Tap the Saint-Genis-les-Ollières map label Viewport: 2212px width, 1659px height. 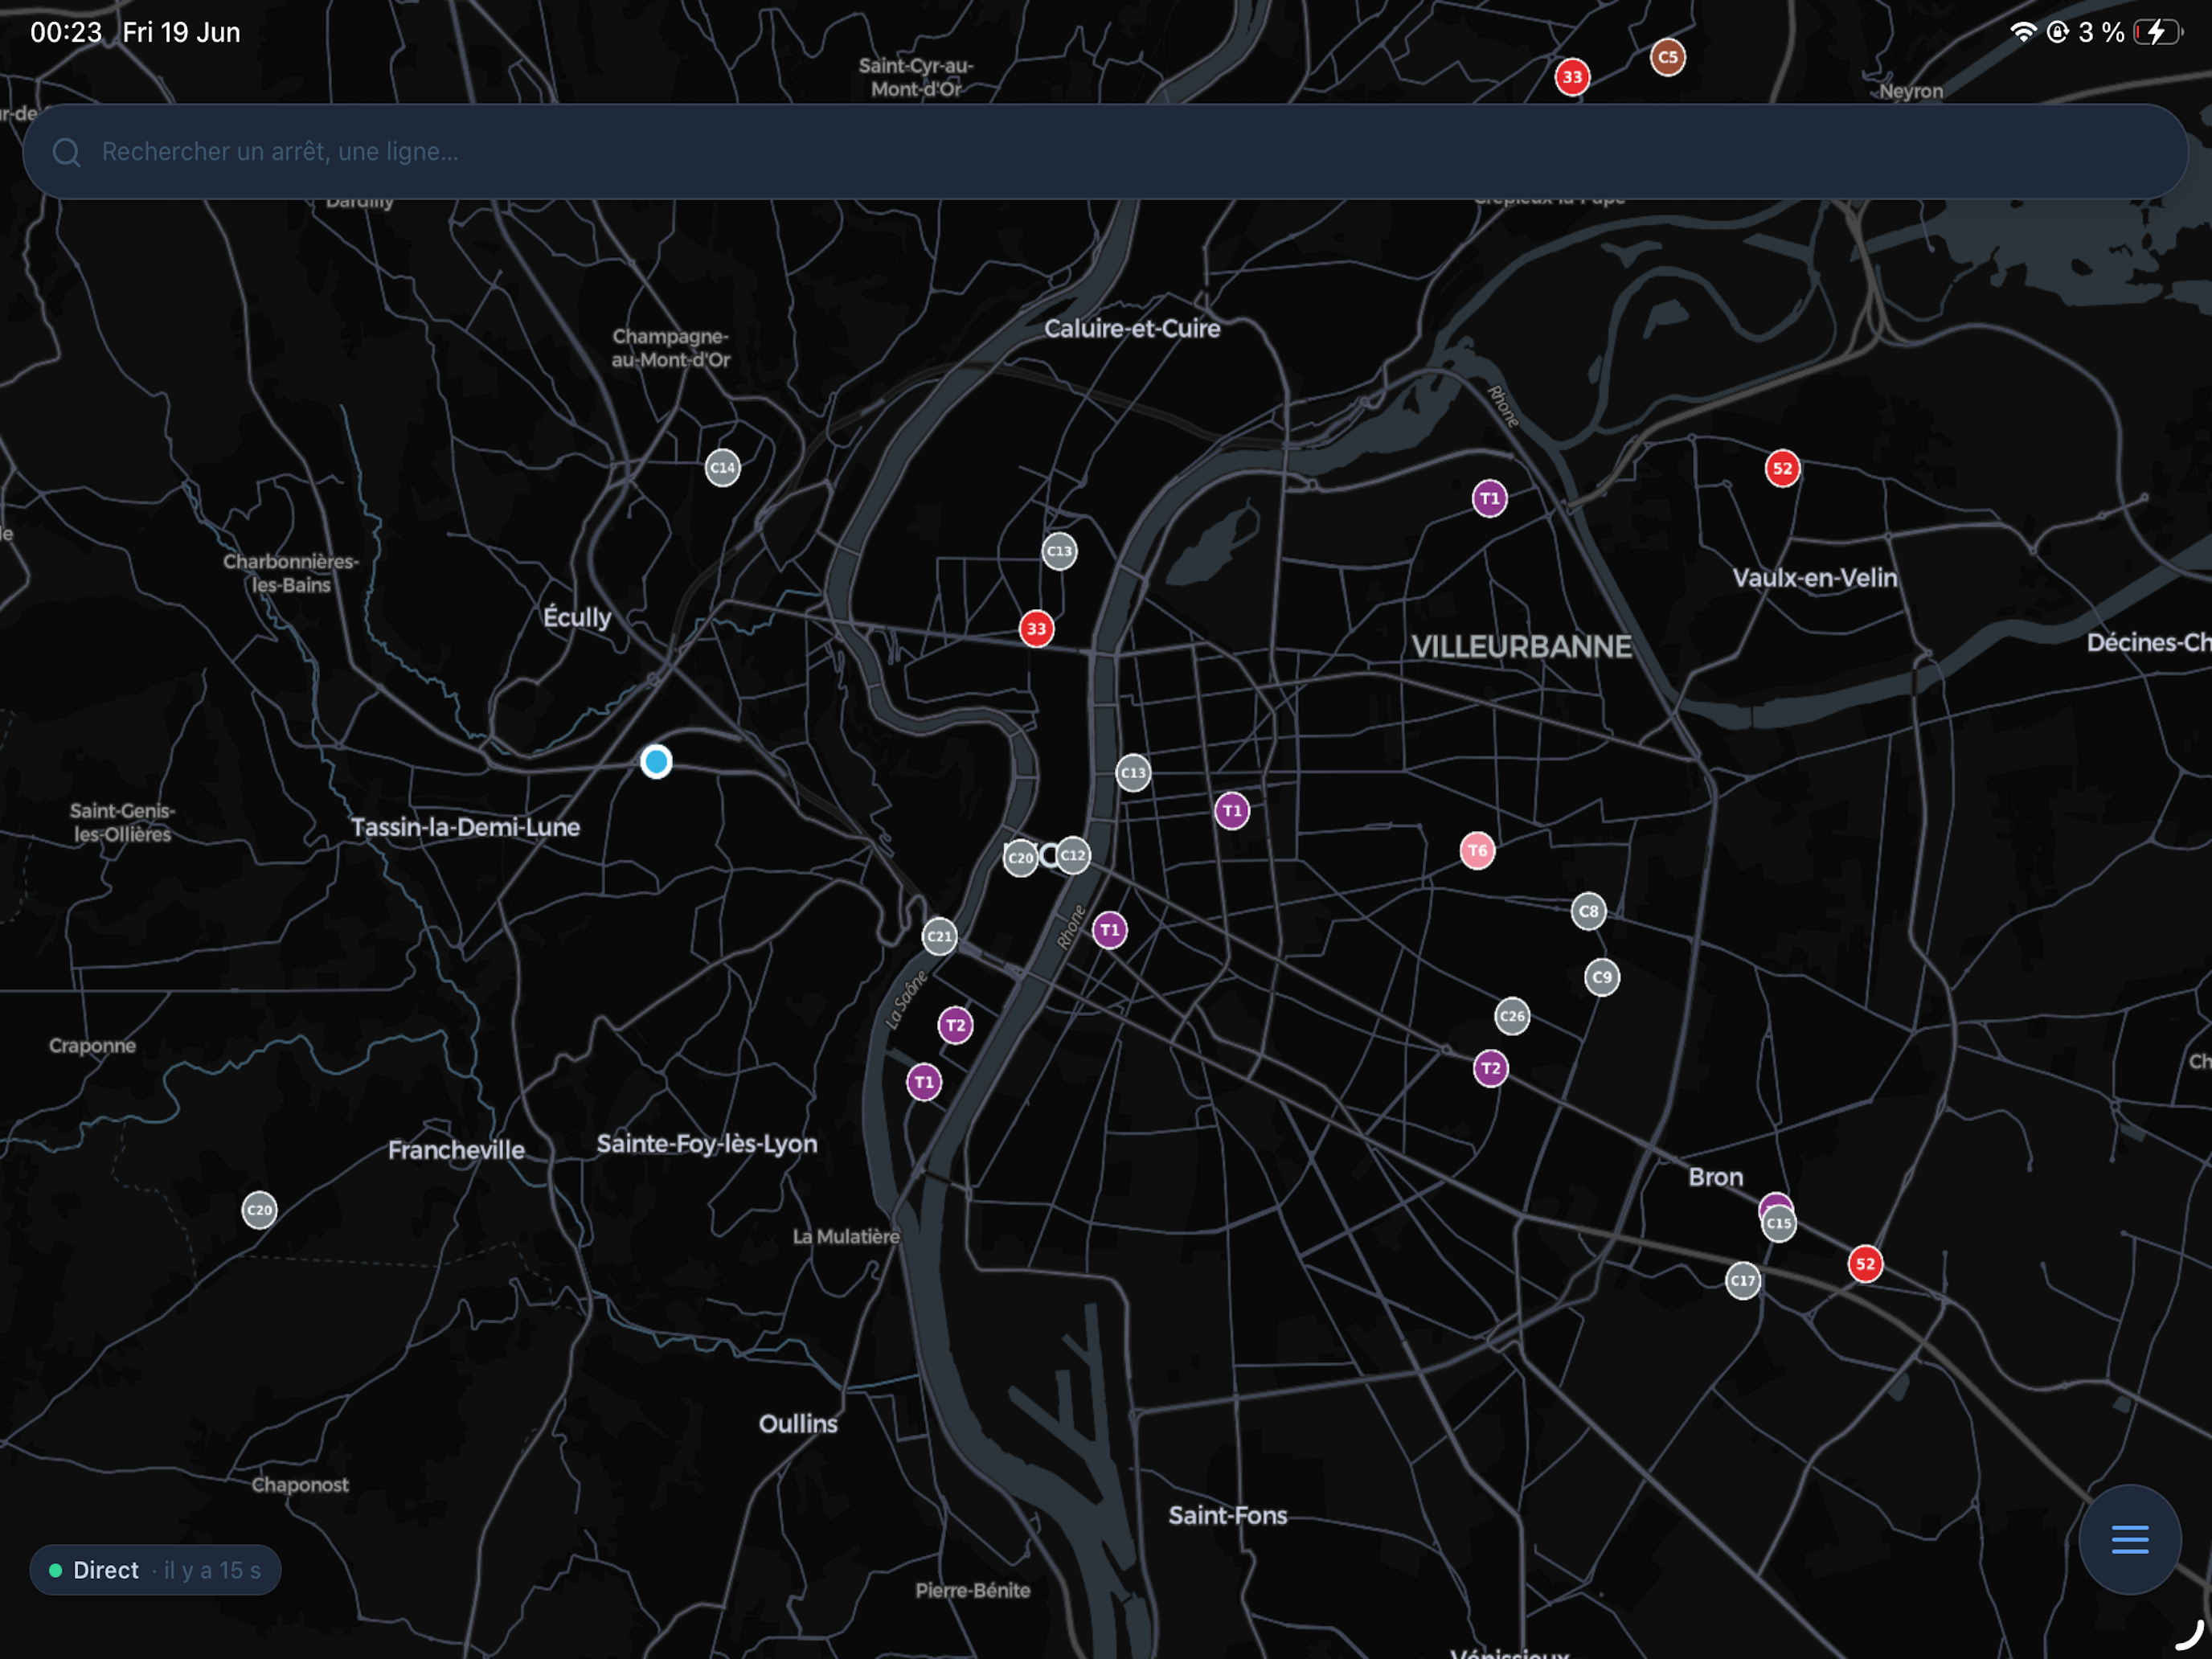point(122,822)
